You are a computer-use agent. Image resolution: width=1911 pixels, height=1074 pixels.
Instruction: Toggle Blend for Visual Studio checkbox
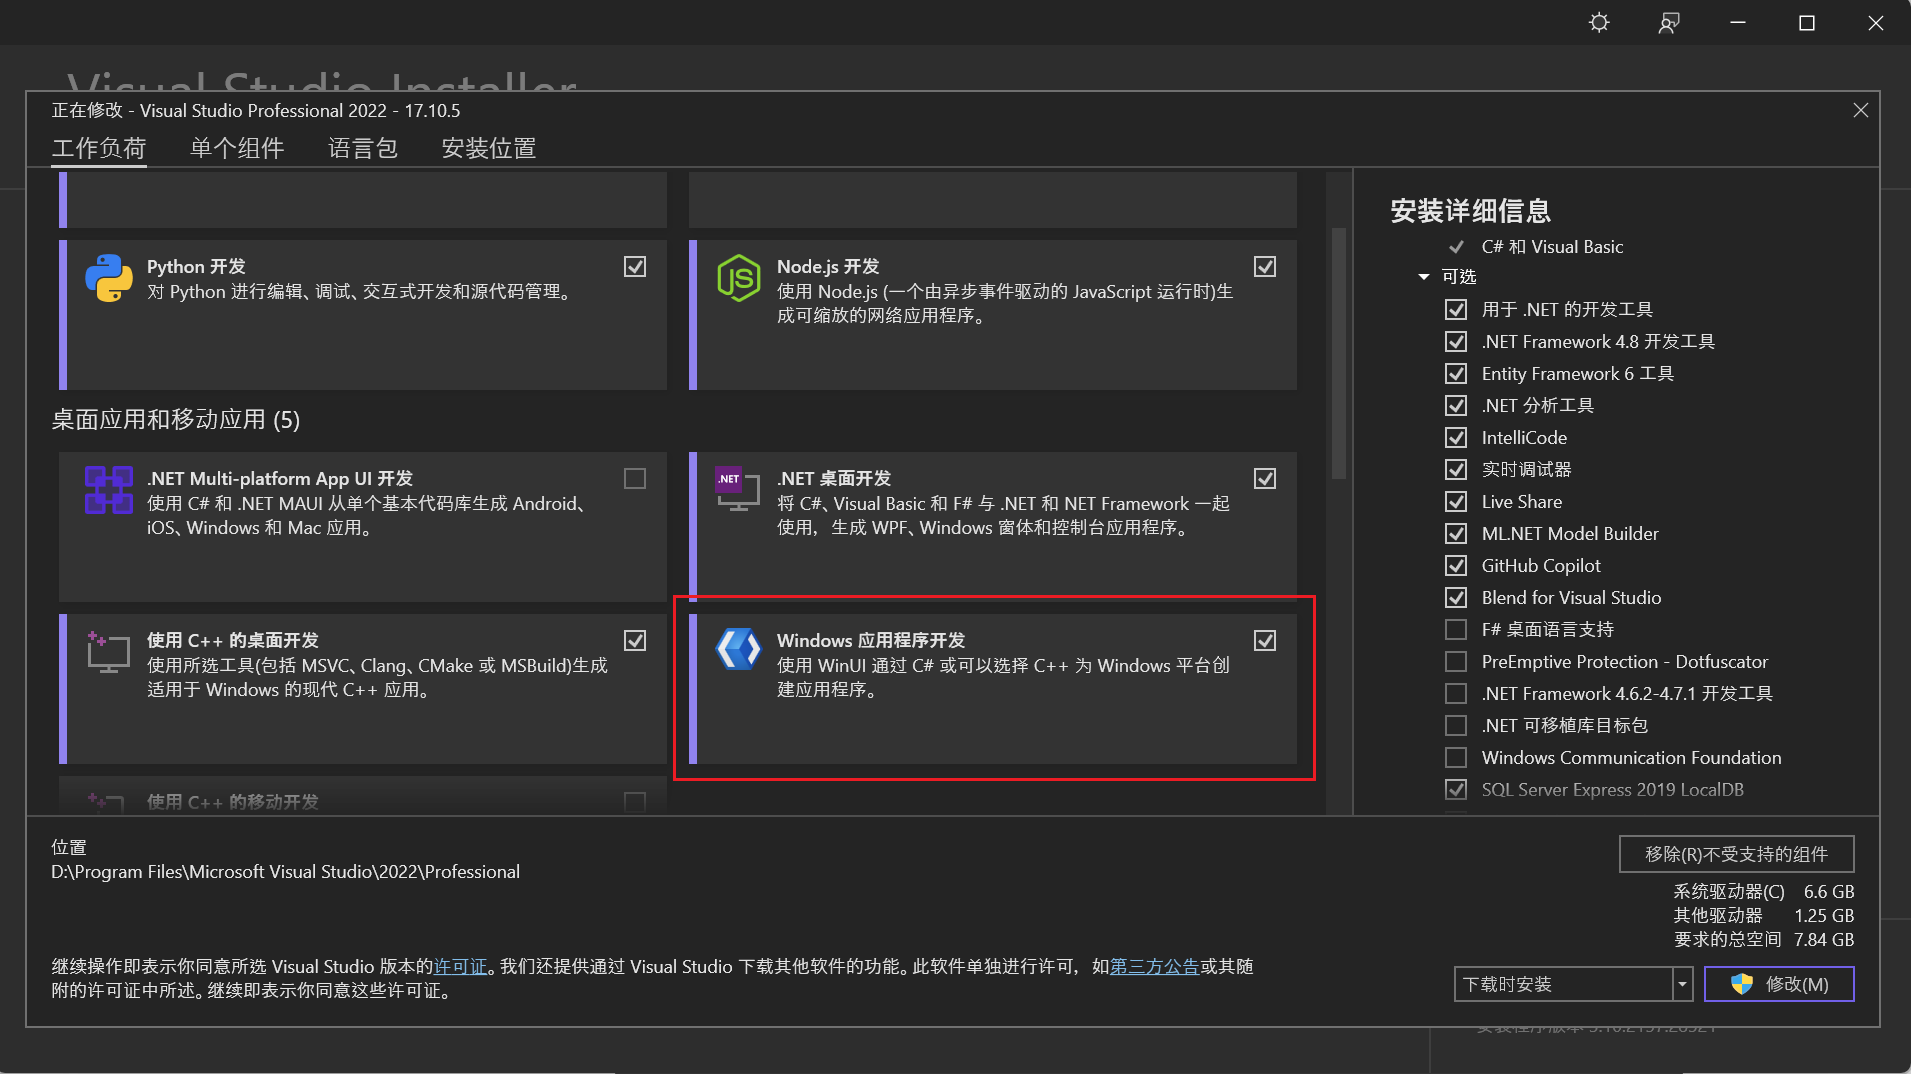pos(1456,597)
